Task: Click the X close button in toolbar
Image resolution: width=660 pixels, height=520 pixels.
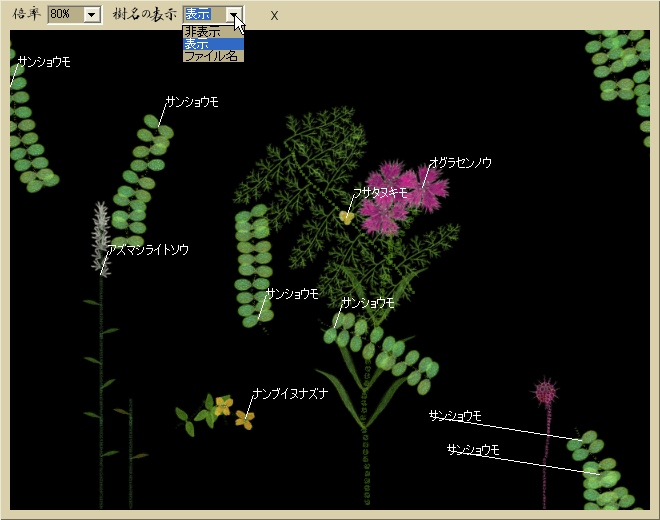Action: click(x=274, y=16)
